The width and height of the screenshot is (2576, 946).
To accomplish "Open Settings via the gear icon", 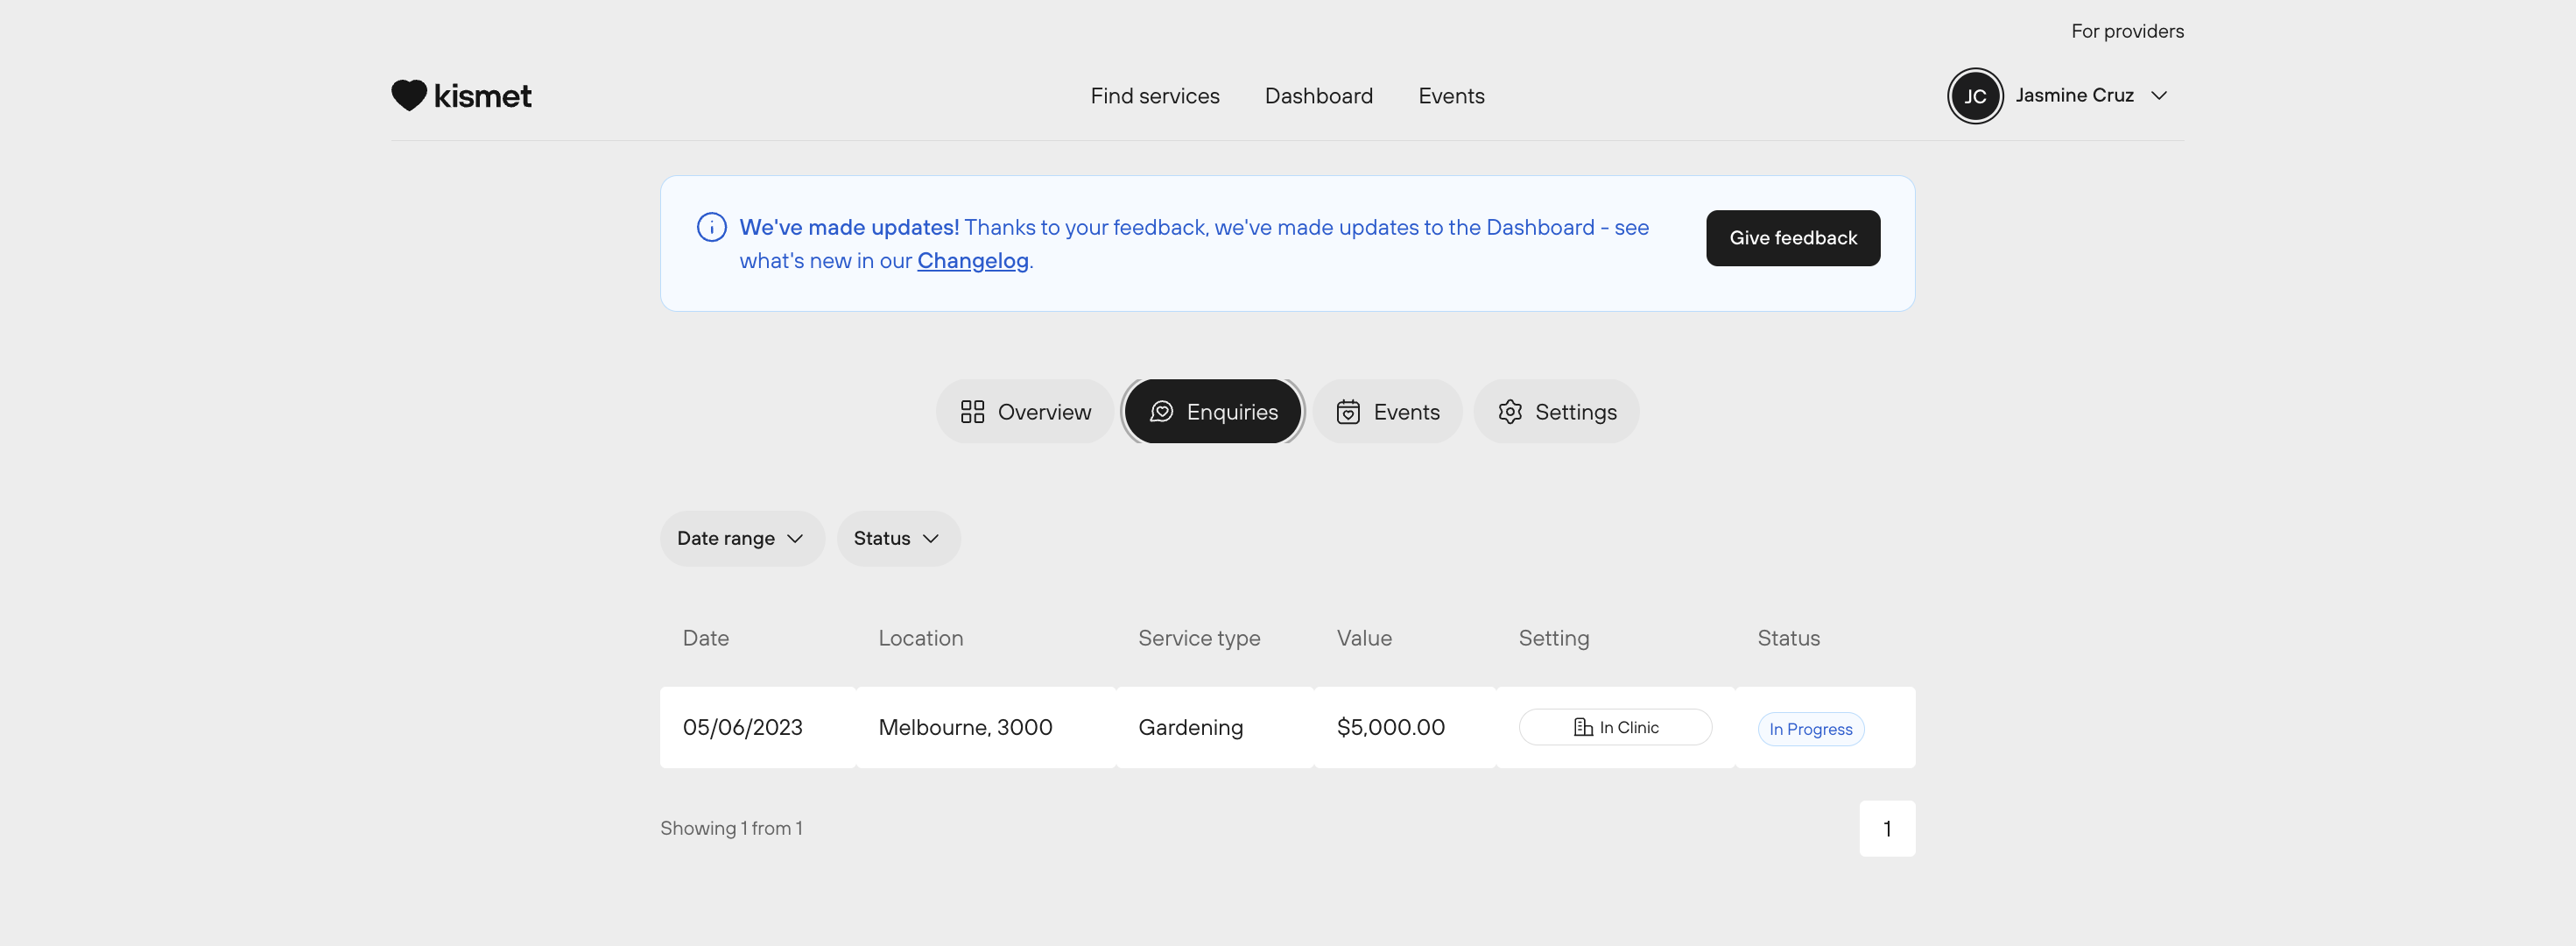I will (1510, 411).
